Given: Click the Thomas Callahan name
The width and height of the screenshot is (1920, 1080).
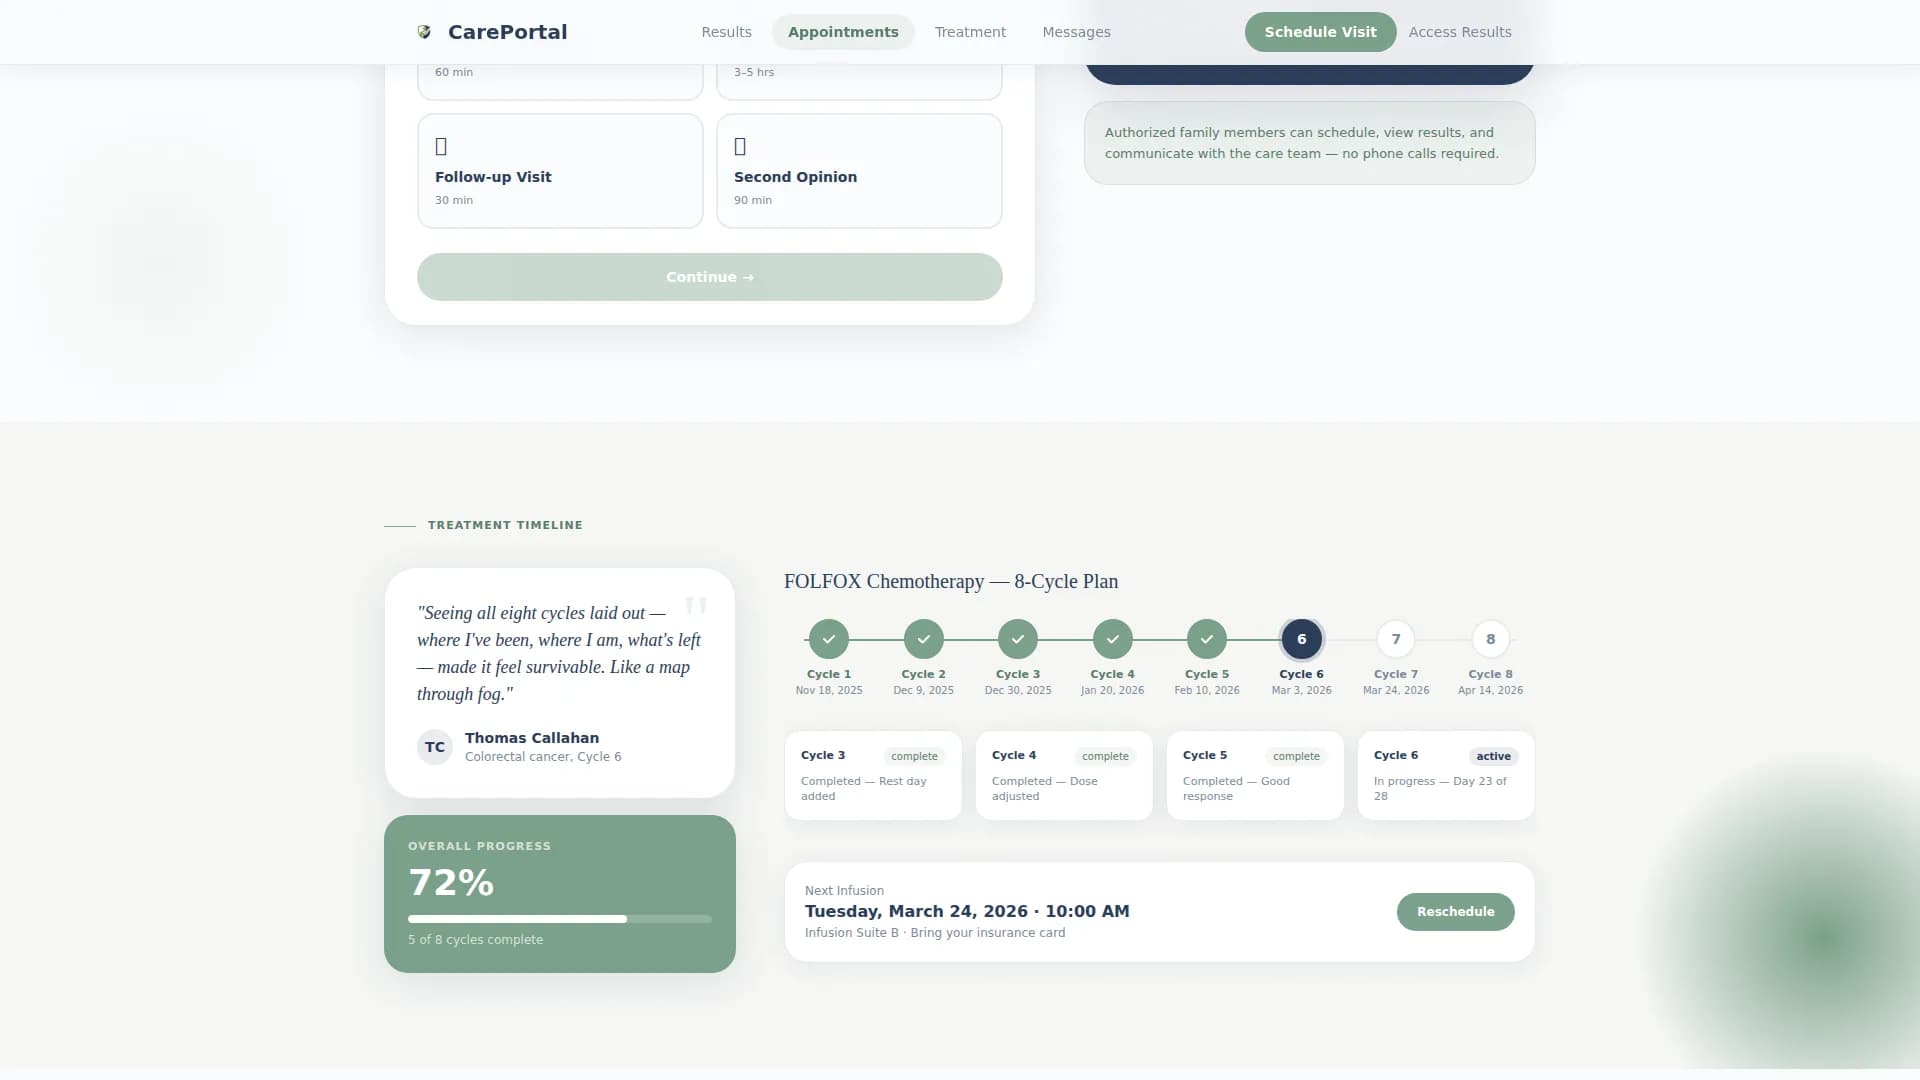Looking at the screenshot, I should [532, 738].
